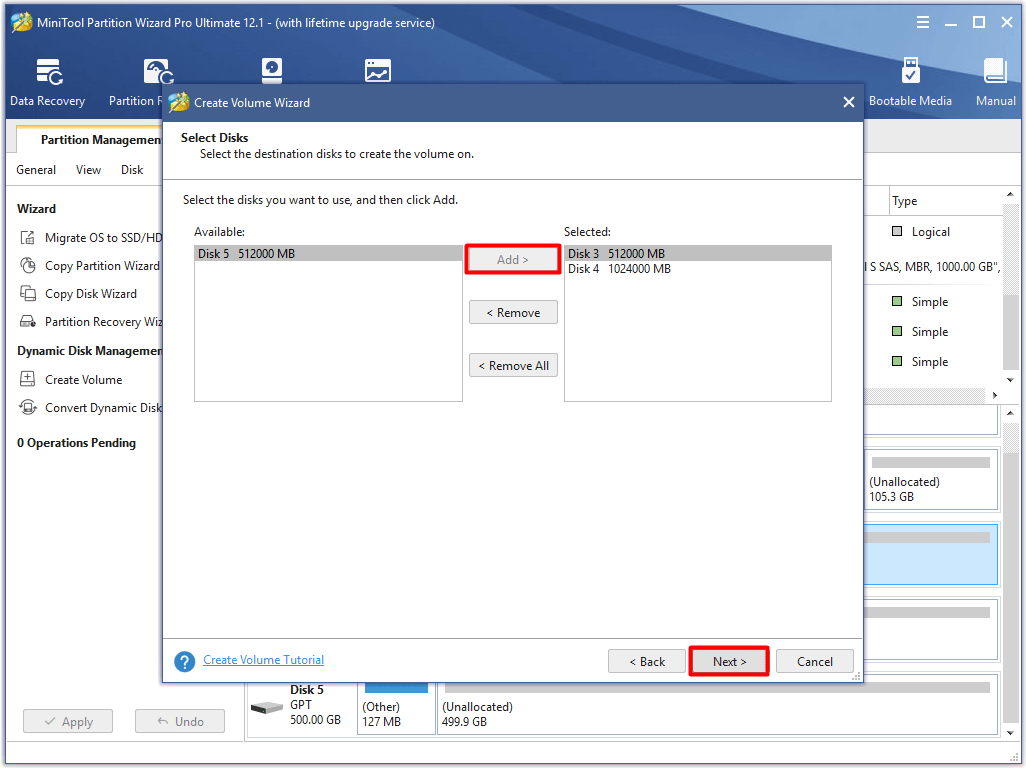The width and height of the screenshot is (1026, 768).
Task: Open the Partition Recovery Wizard in sidebar
Action: pos(103,322)
